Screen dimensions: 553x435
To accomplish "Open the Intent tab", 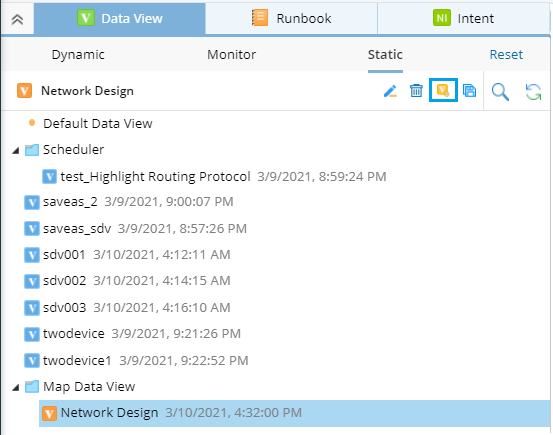I will point(463,18).
